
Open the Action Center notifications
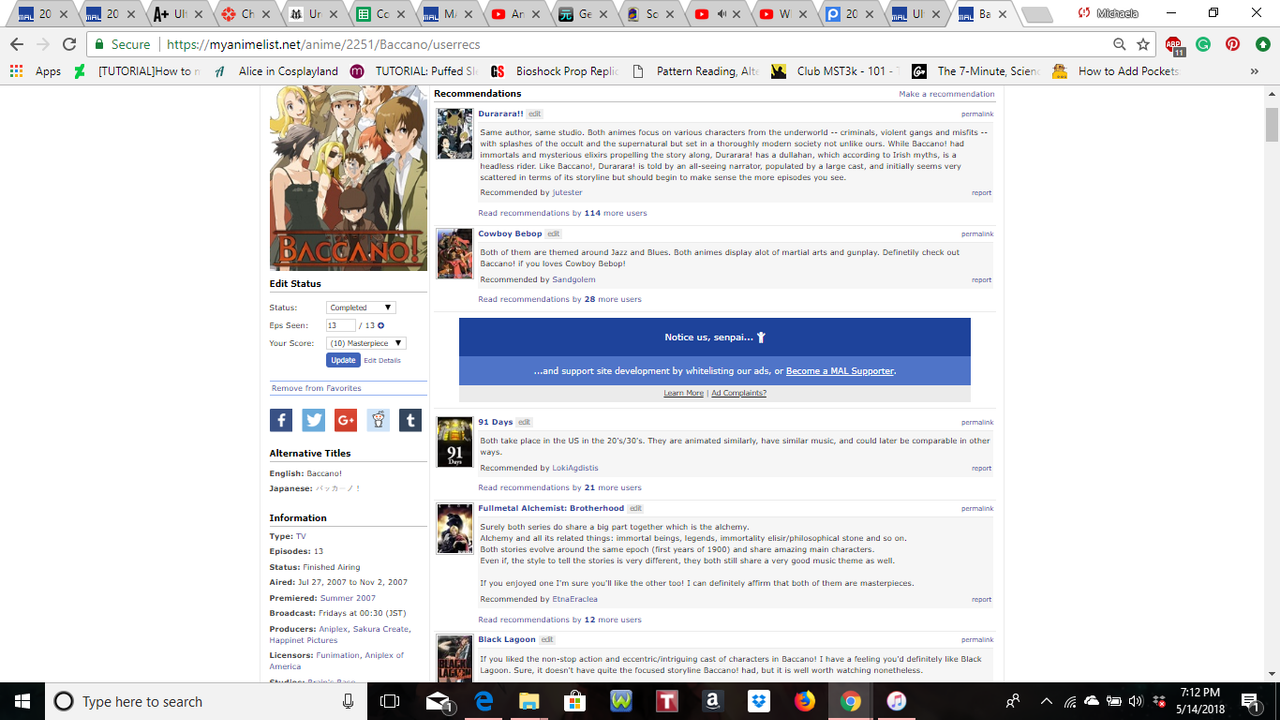pos(1249,701)
